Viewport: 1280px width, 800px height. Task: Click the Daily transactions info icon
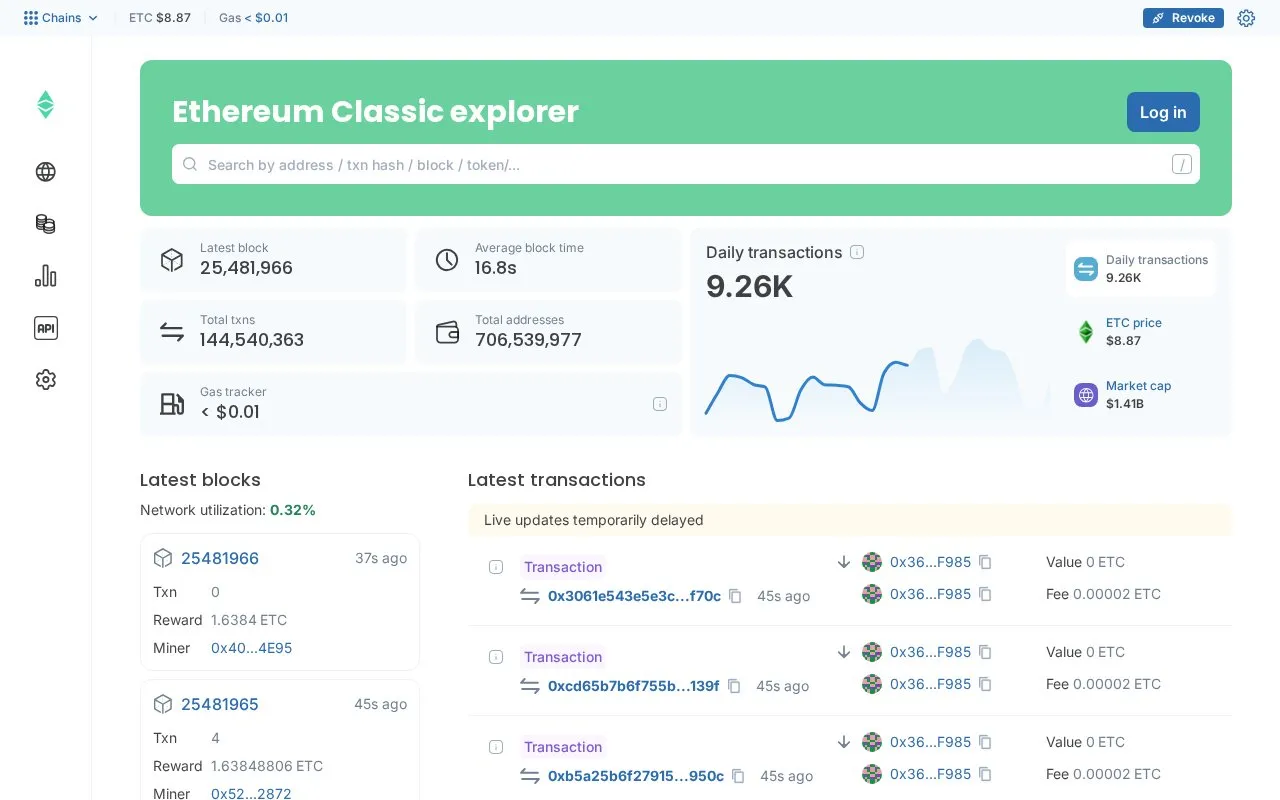pyautogui.click(x=857, y=252)
